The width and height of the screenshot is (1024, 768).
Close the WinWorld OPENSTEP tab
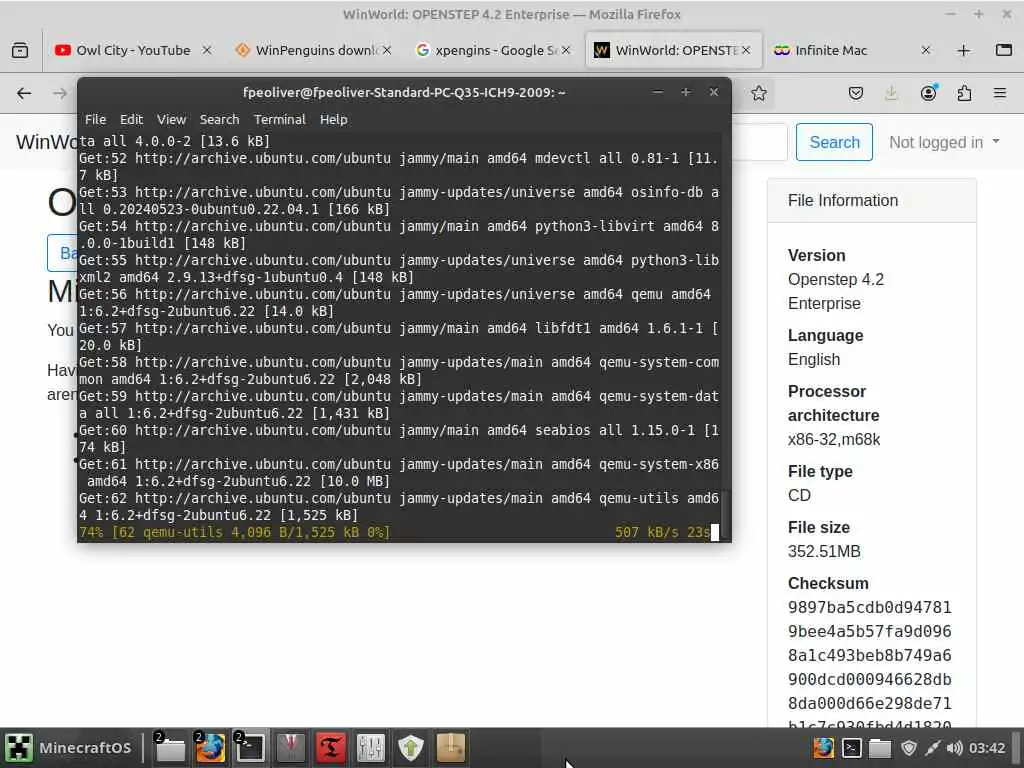click(x=746, y=50)
